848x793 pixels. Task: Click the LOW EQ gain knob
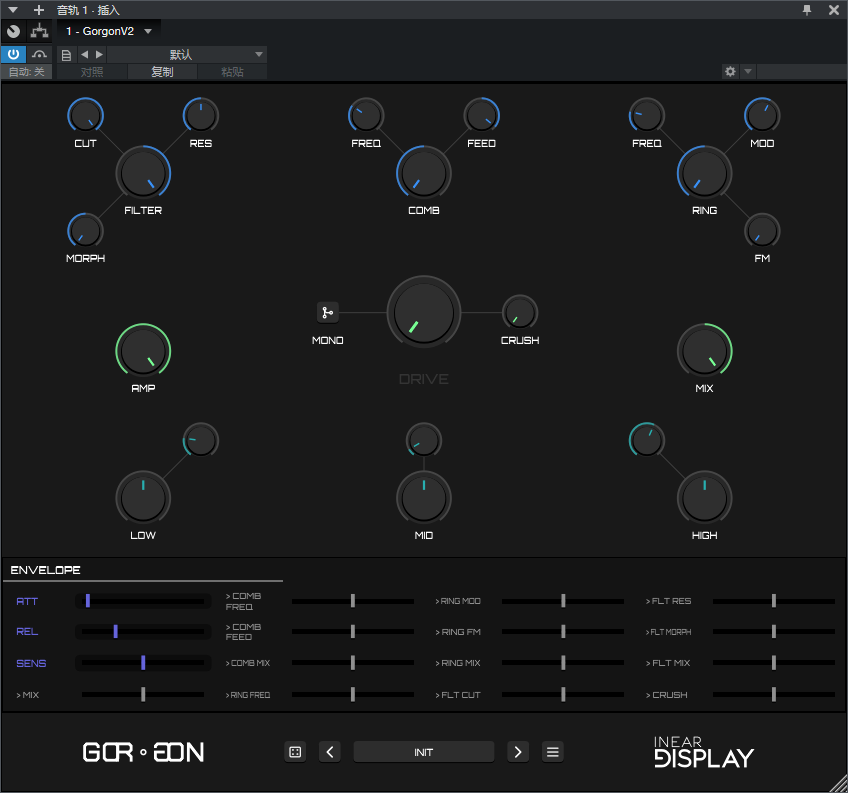pyautogui.click(x=143, y=498)
